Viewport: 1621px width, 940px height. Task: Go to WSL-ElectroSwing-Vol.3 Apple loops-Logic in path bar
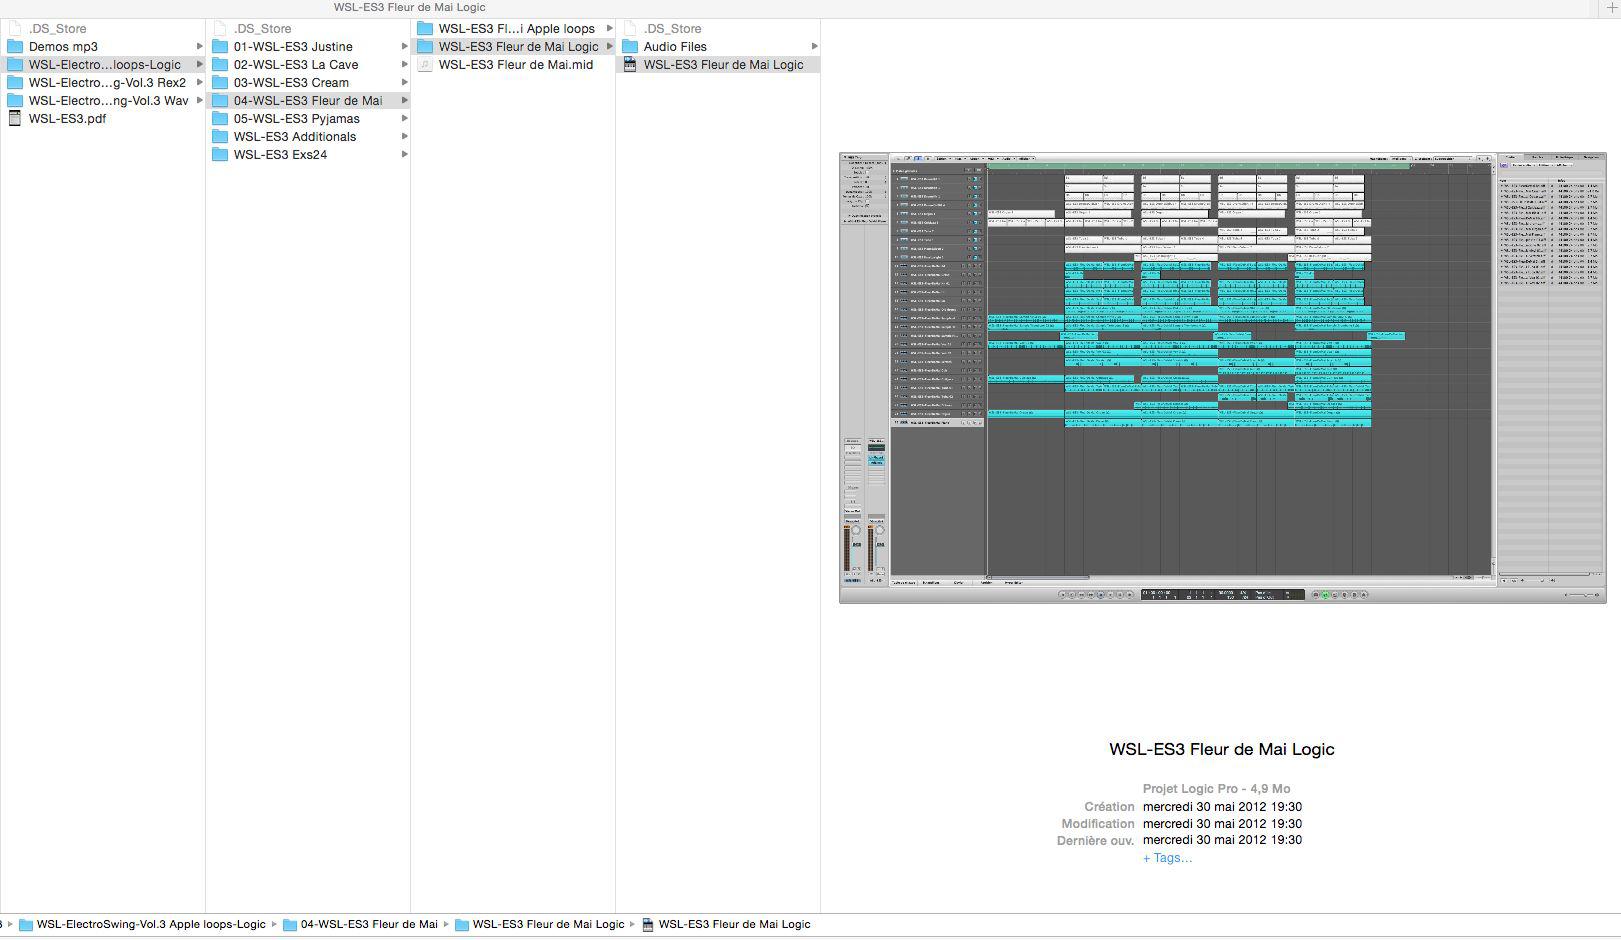coord(151,925)
